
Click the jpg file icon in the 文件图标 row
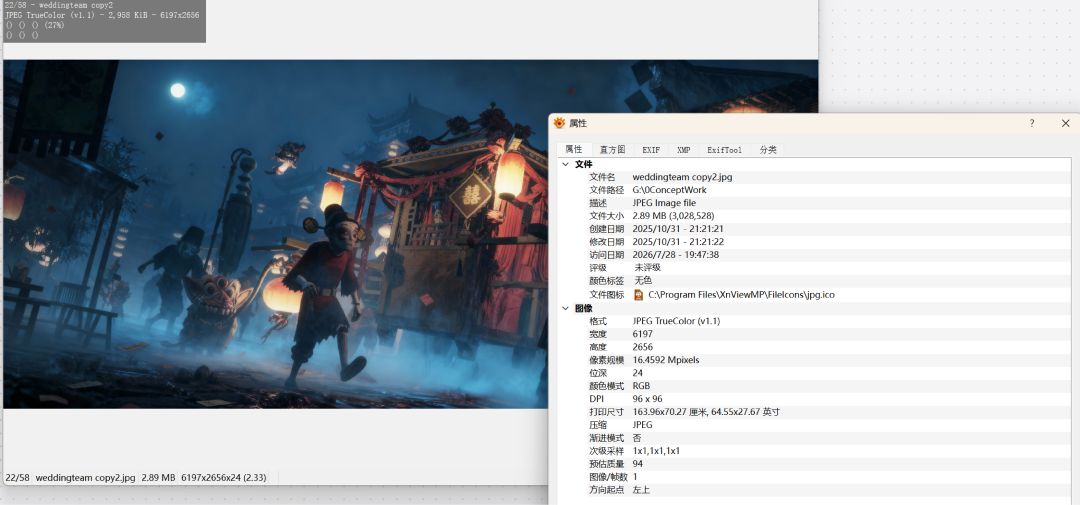coord(638,294)
